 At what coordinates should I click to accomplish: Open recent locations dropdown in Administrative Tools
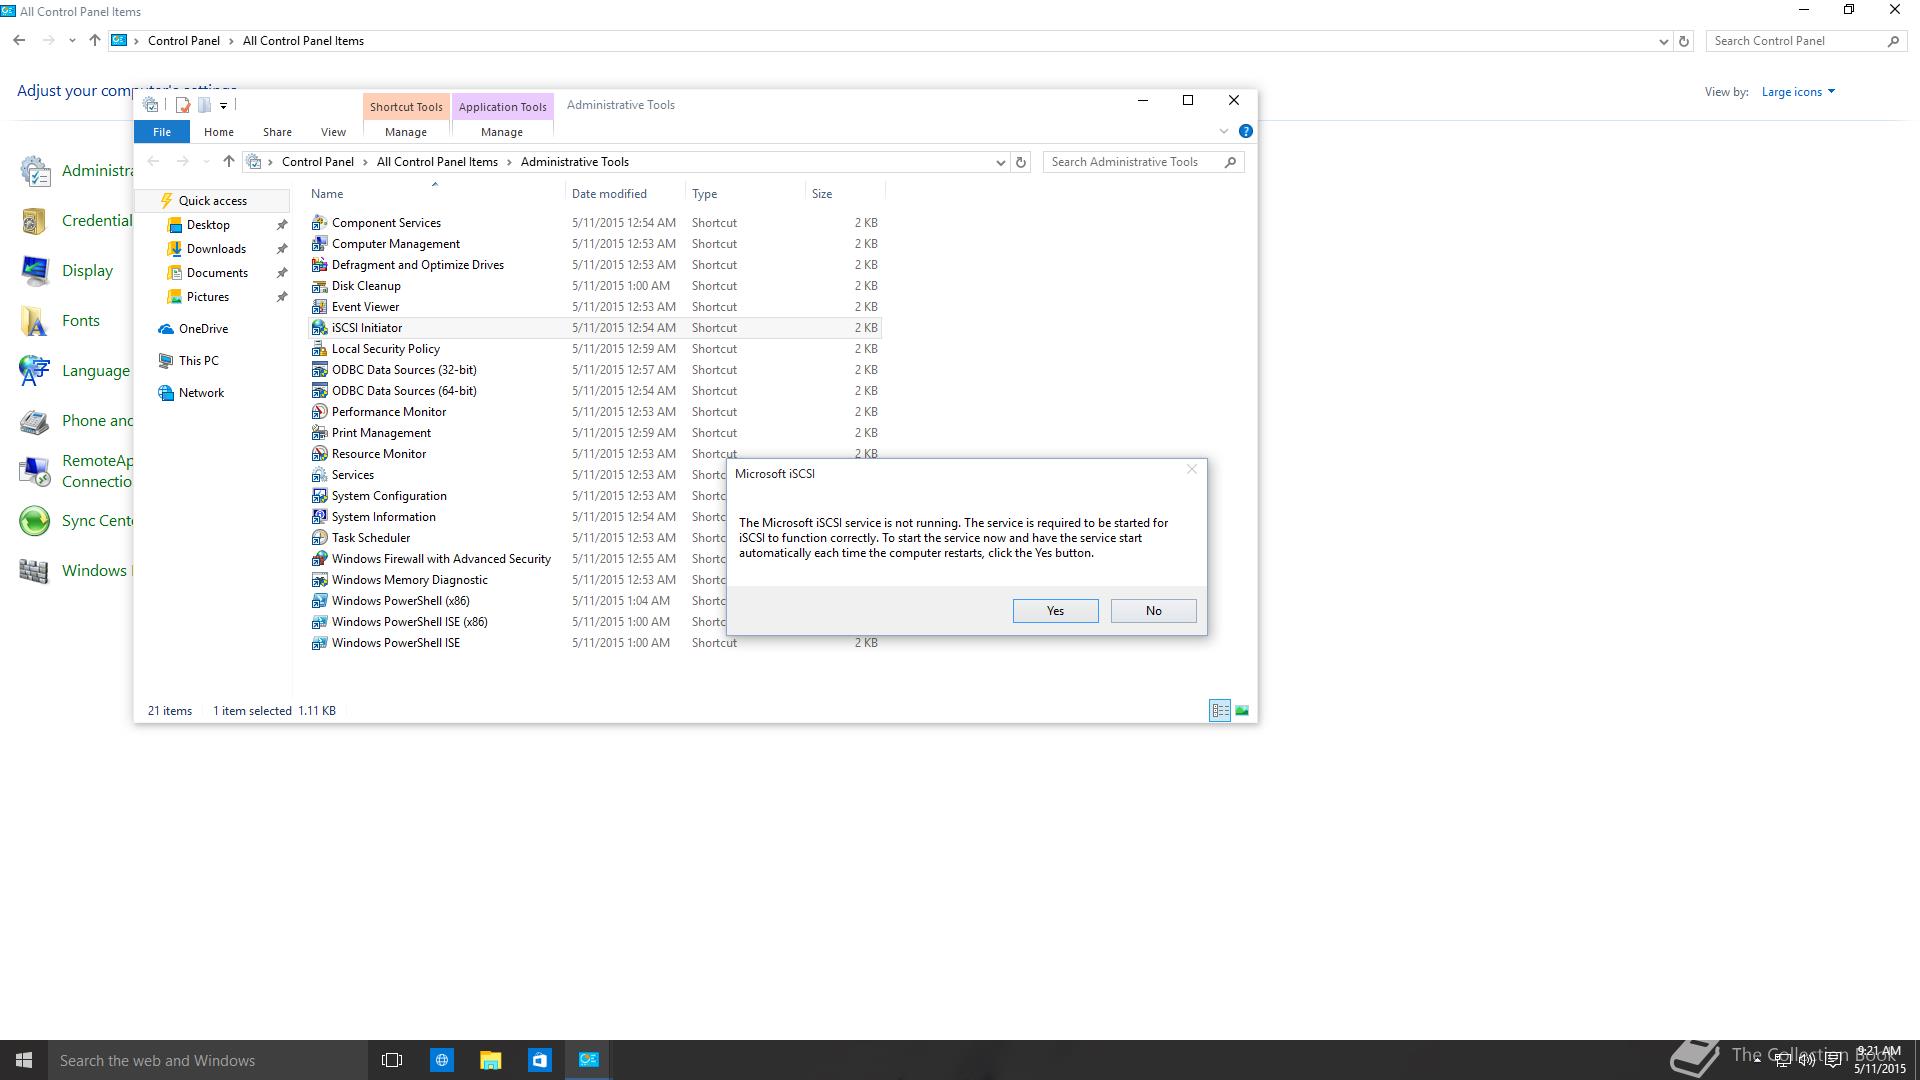[x=206, y=162]
